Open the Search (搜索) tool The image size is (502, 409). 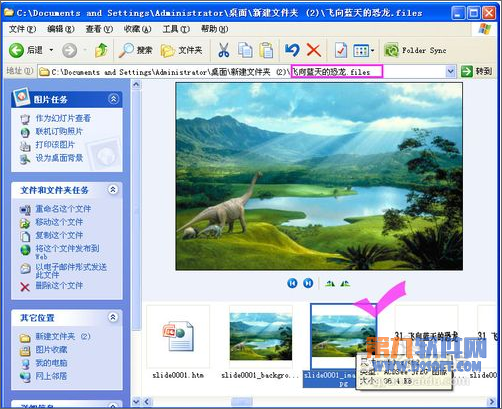(135, 50)
